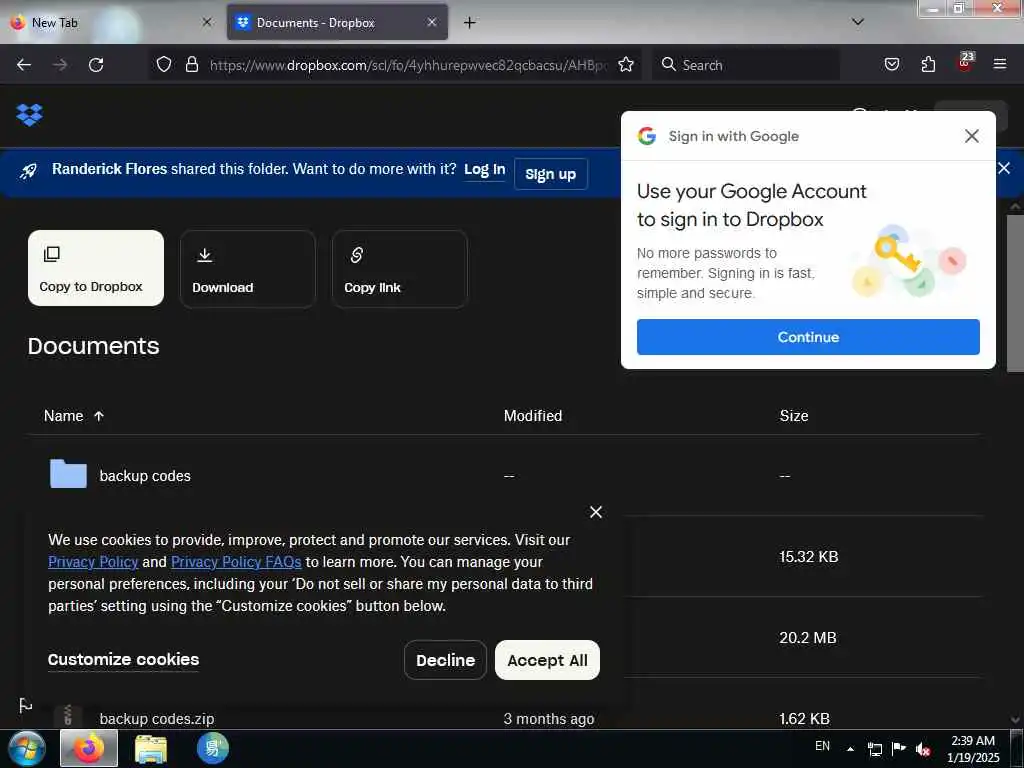The height and width of the screenshot is (768, 1024).
Task: Open Windows Start menu orb
Action: pyautogui.click(x=27, y=748)
